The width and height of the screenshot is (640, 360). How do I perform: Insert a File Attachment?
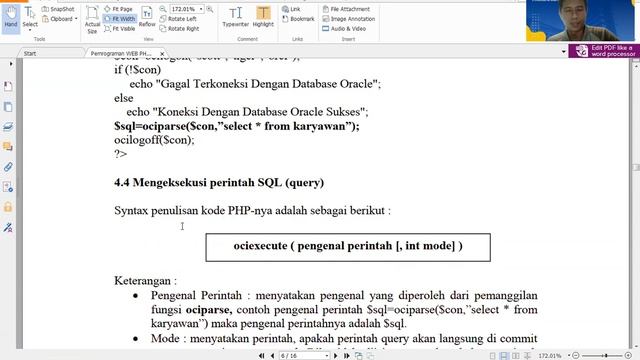346,9
